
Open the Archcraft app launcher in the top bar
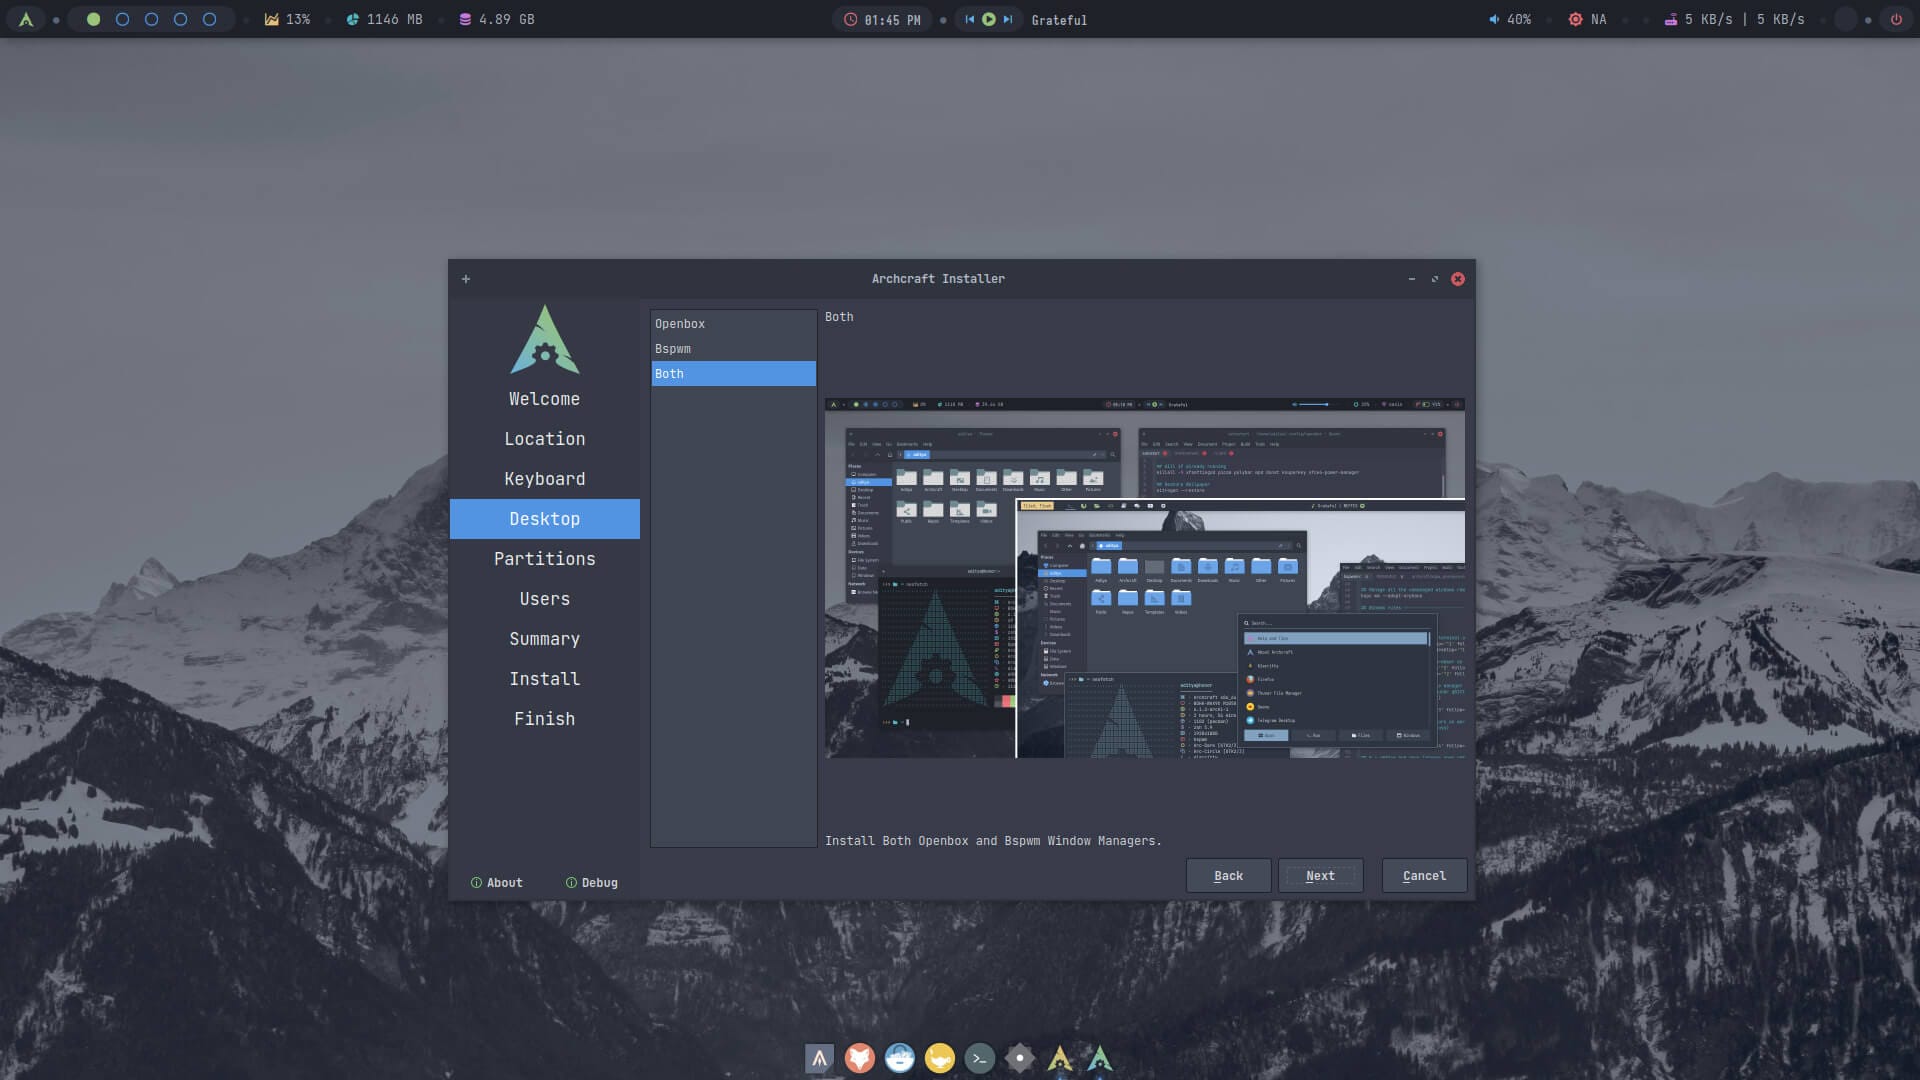[x=25, y=18]
